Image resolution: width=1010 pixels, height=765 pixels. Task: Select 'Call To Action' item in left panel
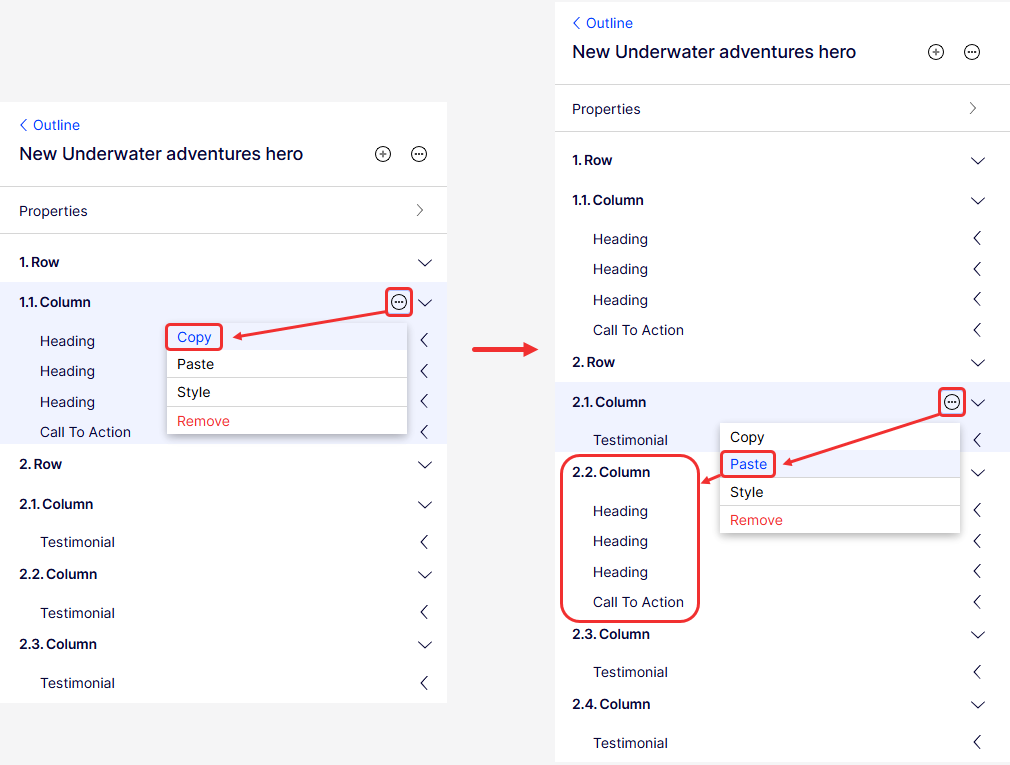pos(85,432)
